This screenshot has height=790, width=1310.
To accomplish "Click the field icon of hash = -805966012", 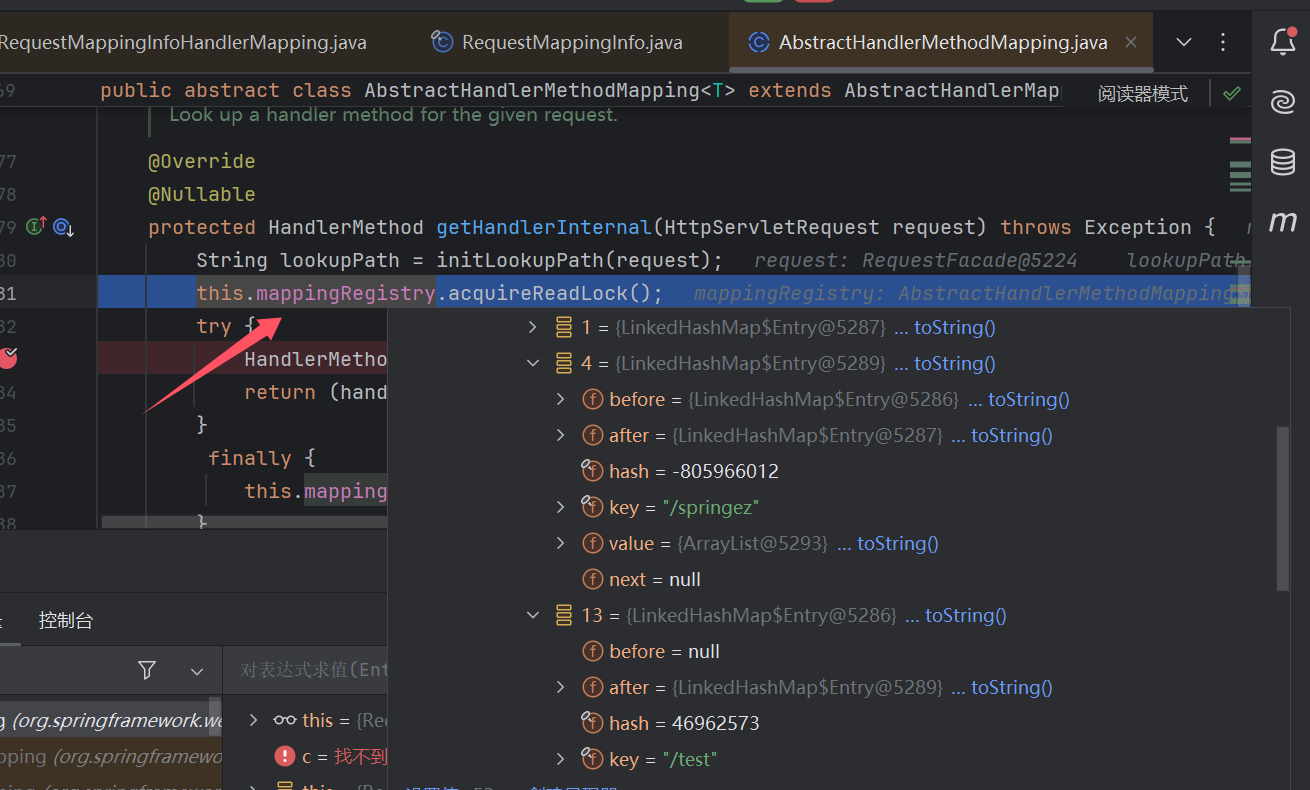I will [x=592, y=470].
